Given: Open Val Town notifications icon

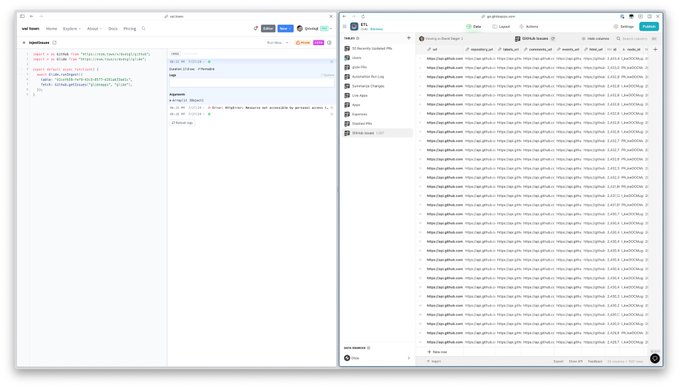Looking at the screenshot, I should coord(255,29).
